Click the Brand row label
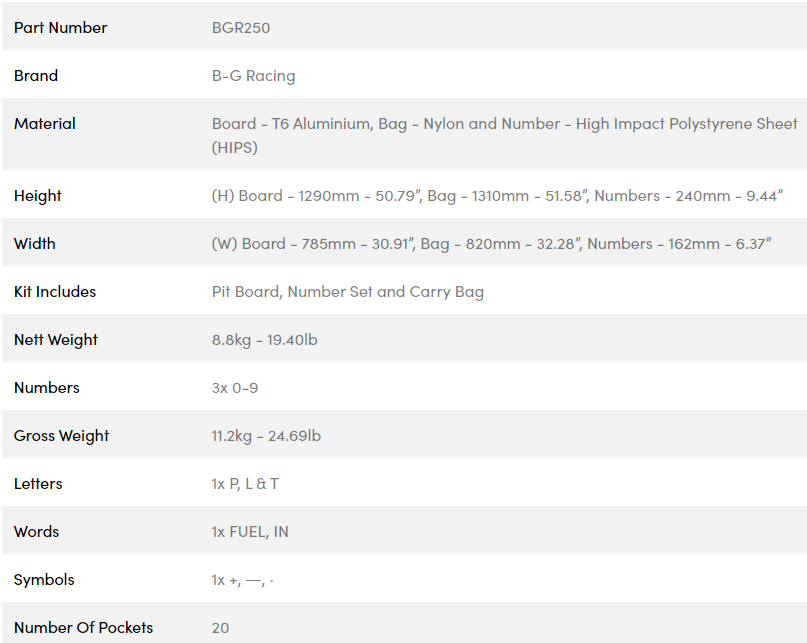The width and height of the screenshot is (807, 643). 36,76
